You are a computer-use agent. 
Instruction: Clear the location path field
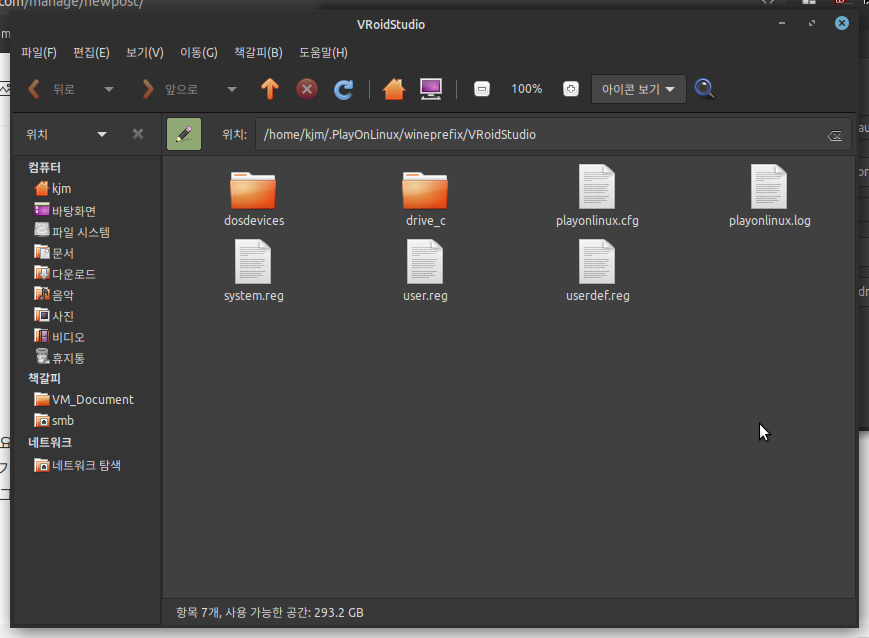(x=835, y=135)
